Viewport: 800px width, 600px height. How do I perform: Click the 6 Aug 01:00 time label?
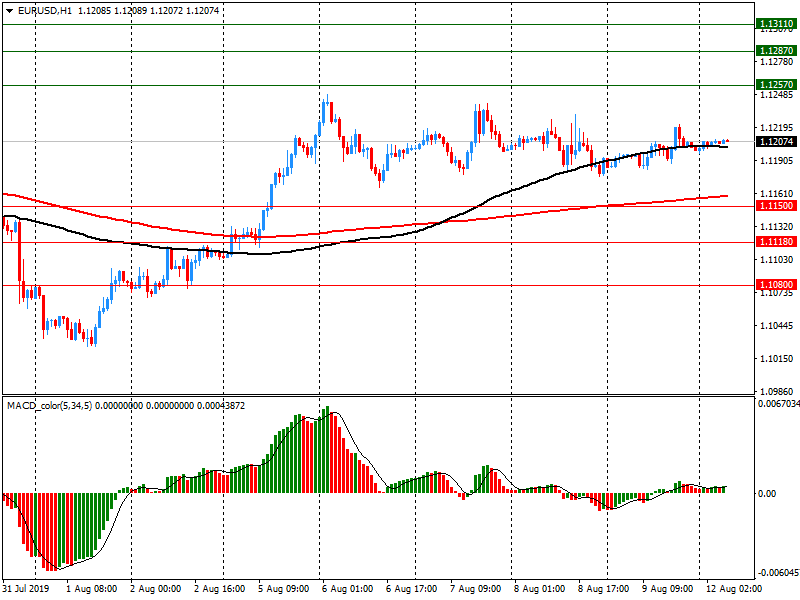click(347, 589)
